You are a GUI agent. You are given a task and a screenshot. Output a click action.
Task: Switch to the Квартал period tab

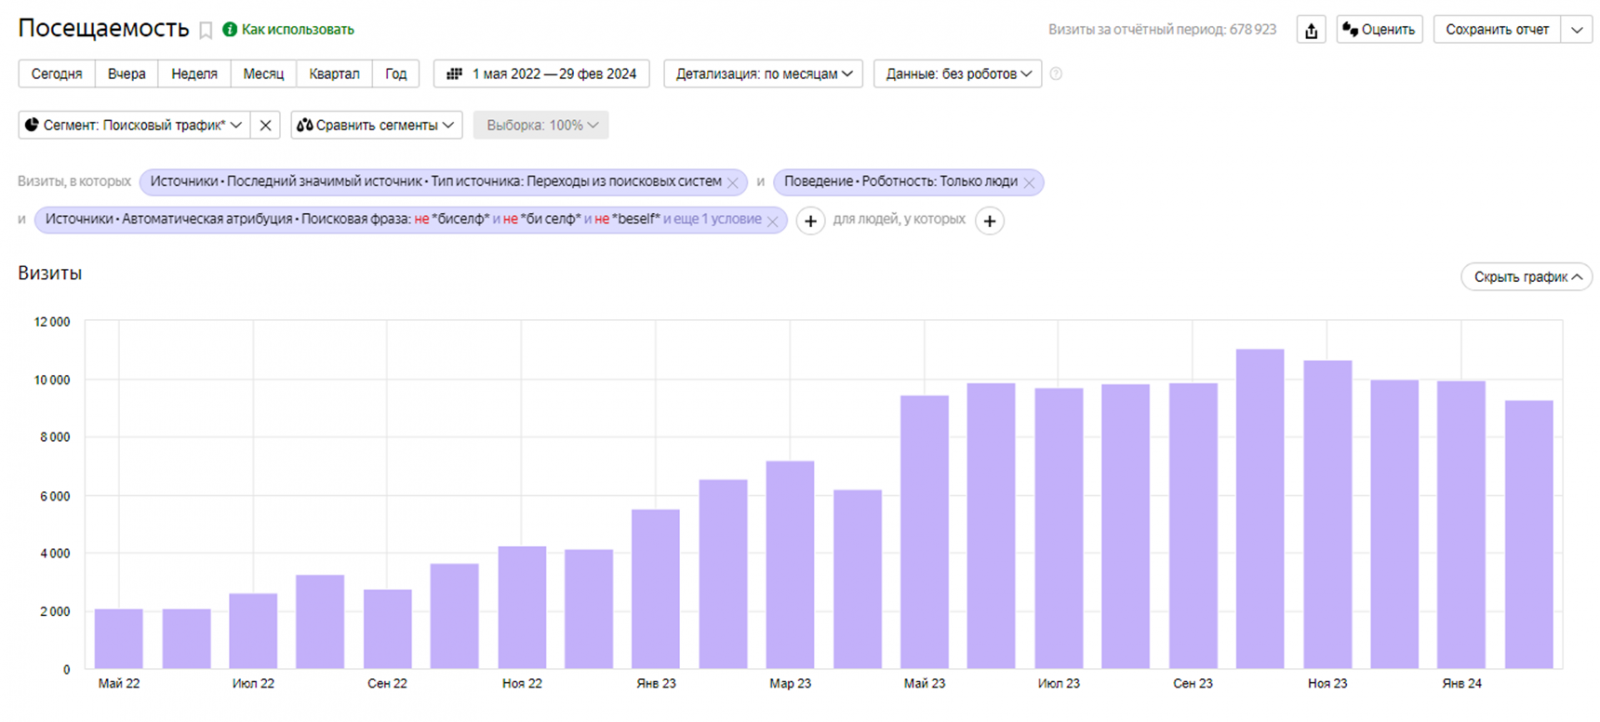(x=334, y=74)
